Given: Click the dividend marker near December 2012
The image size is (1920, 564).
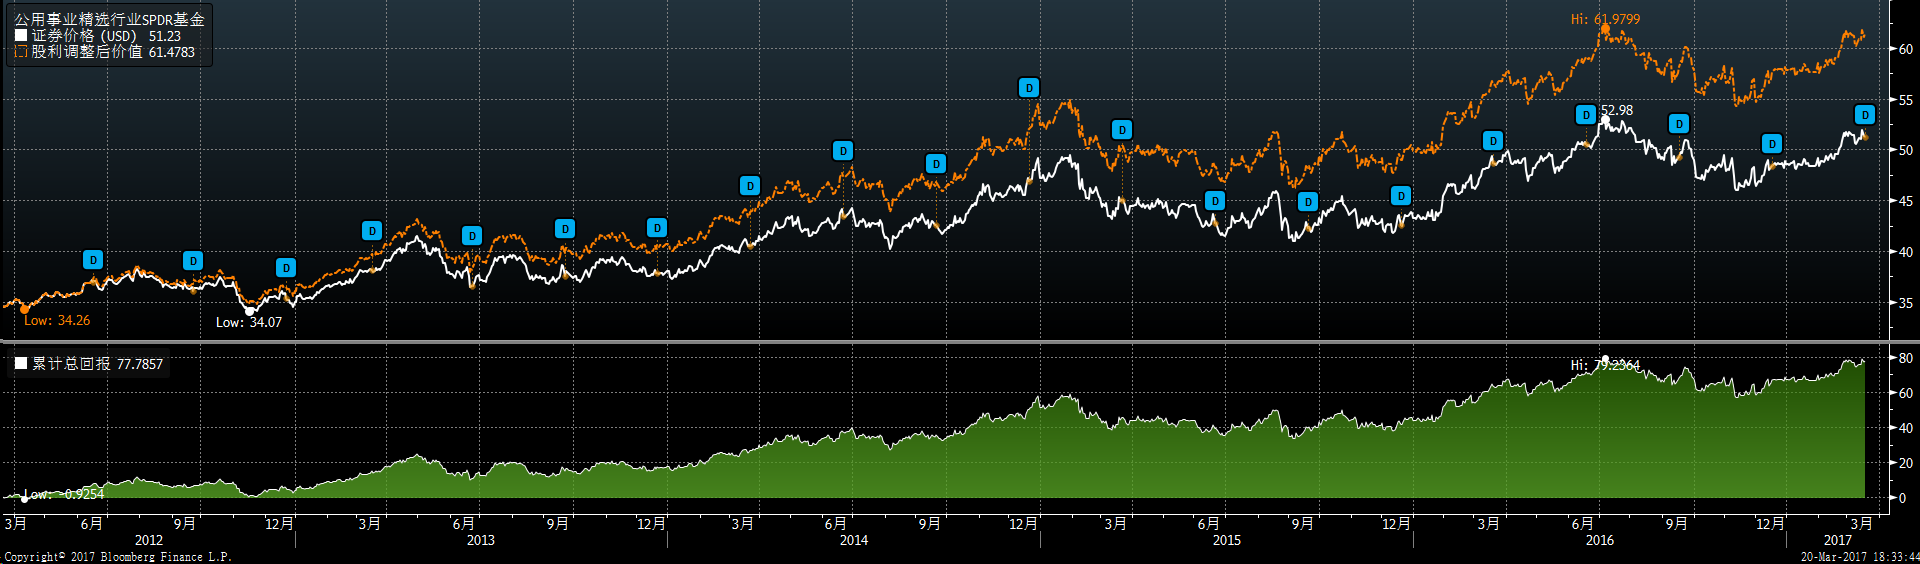Looking at the screenshot, I should (286, 268).
